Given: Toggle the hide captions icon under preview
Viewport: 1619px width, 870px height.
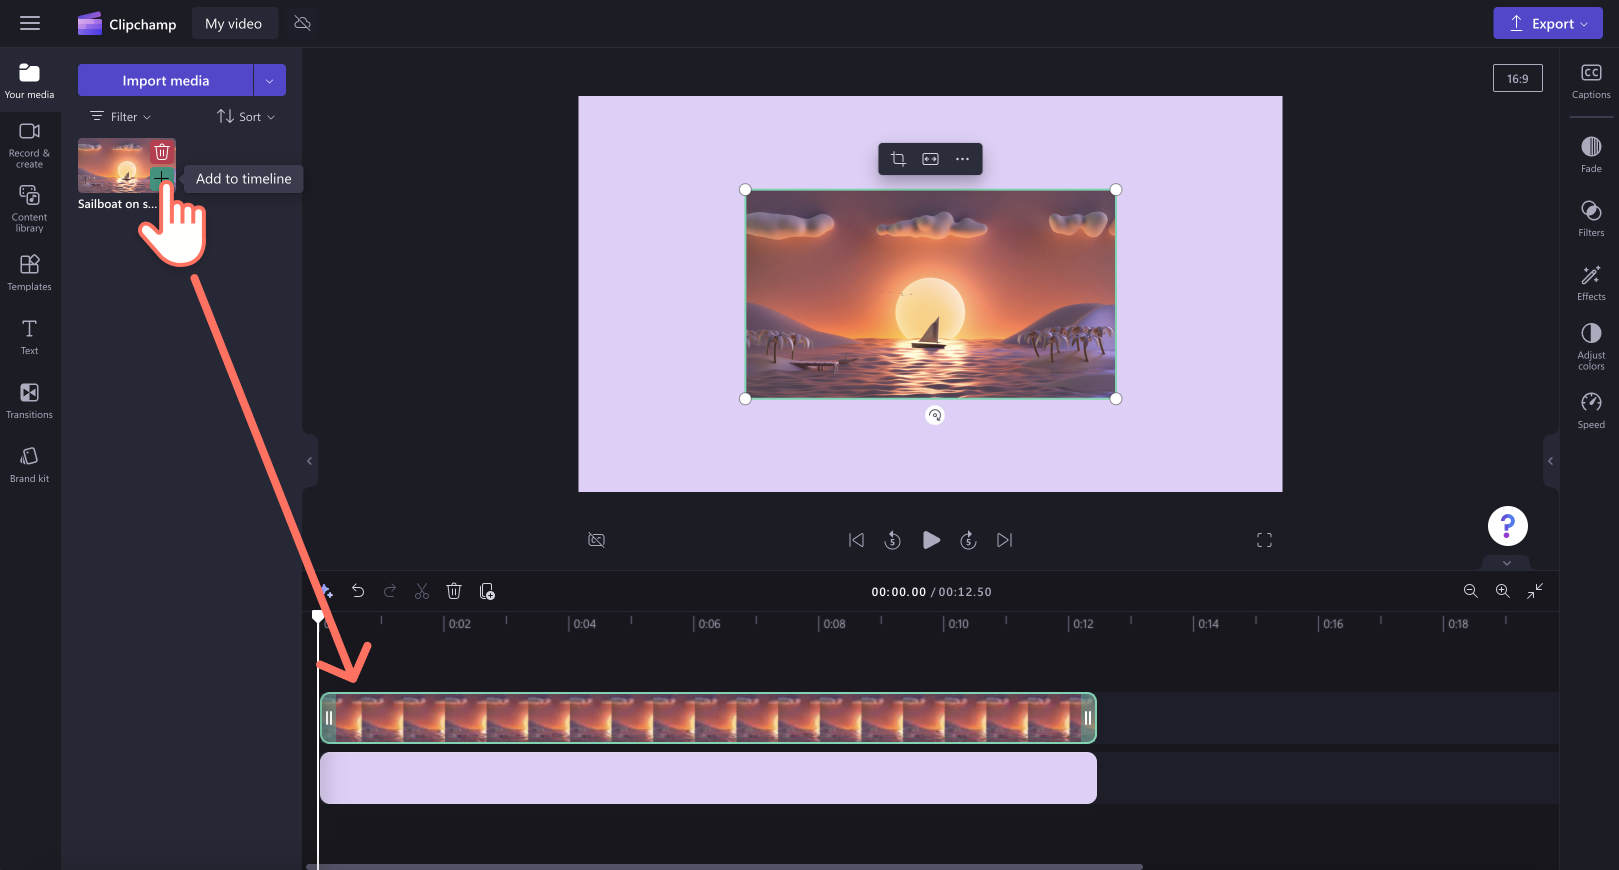Looking at the screenshot, I should pyautogui.click(x=597, y=540).
